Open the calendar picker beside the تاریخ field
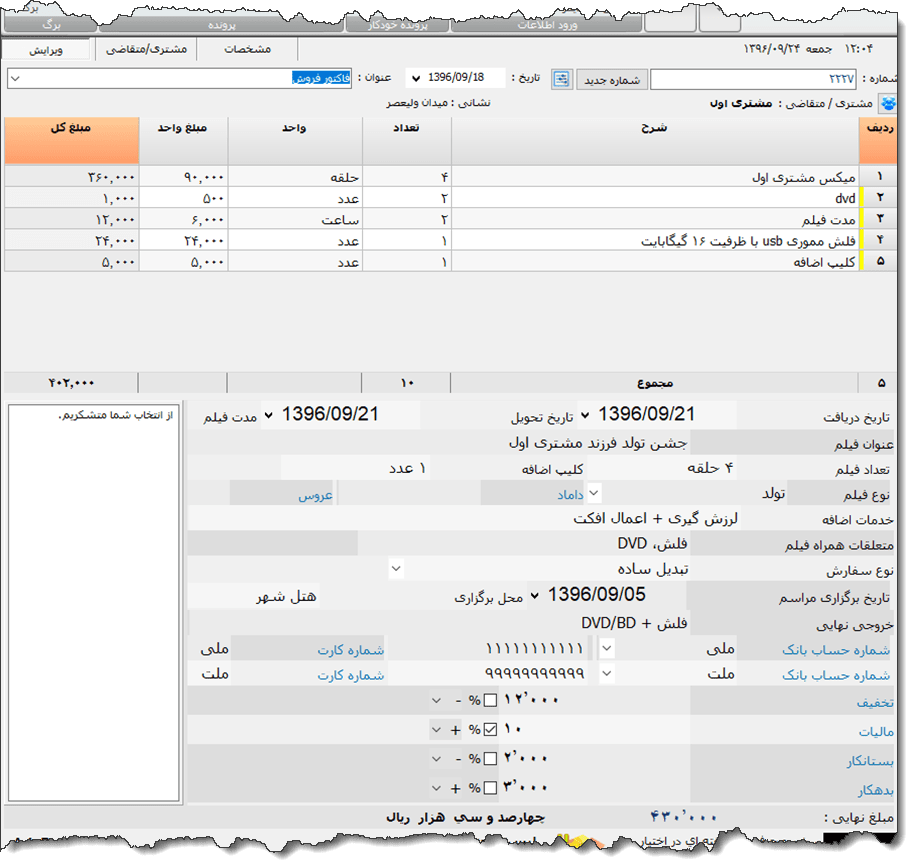 561,79
